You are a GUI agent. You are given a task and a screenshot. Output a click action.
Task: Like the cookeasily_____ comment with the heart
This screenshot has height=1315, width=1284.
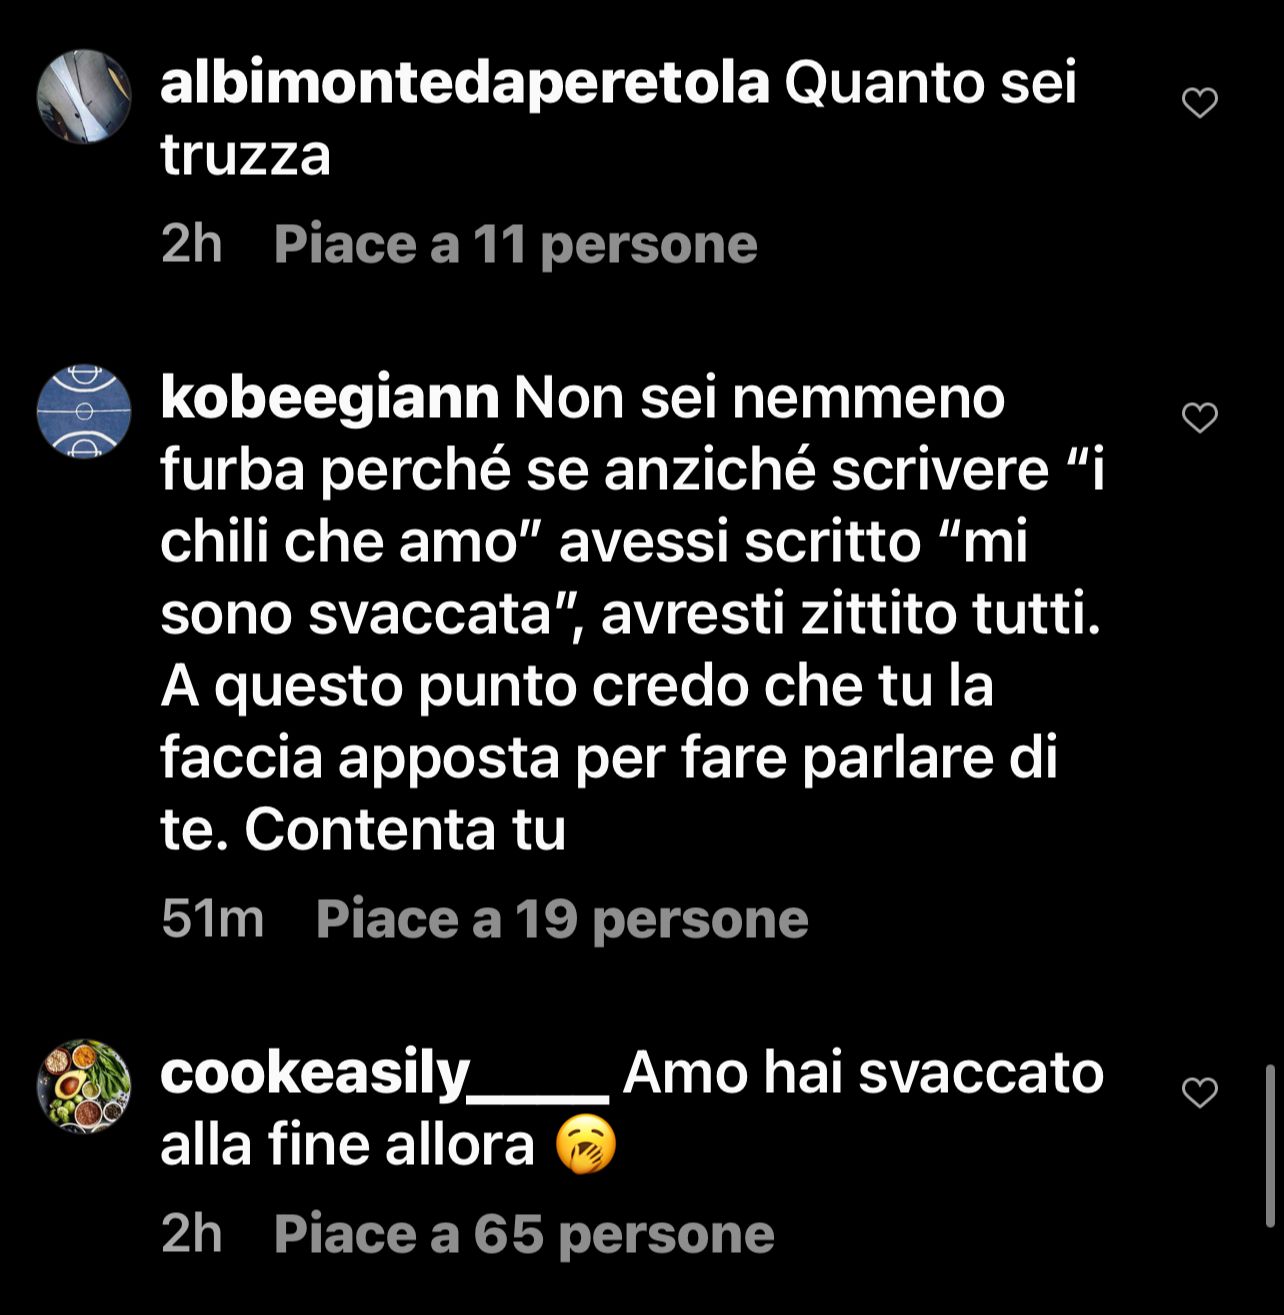click(x=1199, y=1093)
